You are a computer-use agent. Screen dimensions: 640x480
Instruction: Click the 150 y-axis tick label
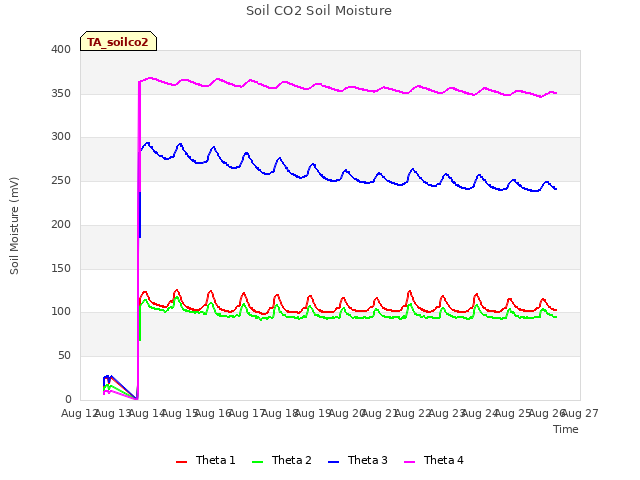(x=61, y=269)
